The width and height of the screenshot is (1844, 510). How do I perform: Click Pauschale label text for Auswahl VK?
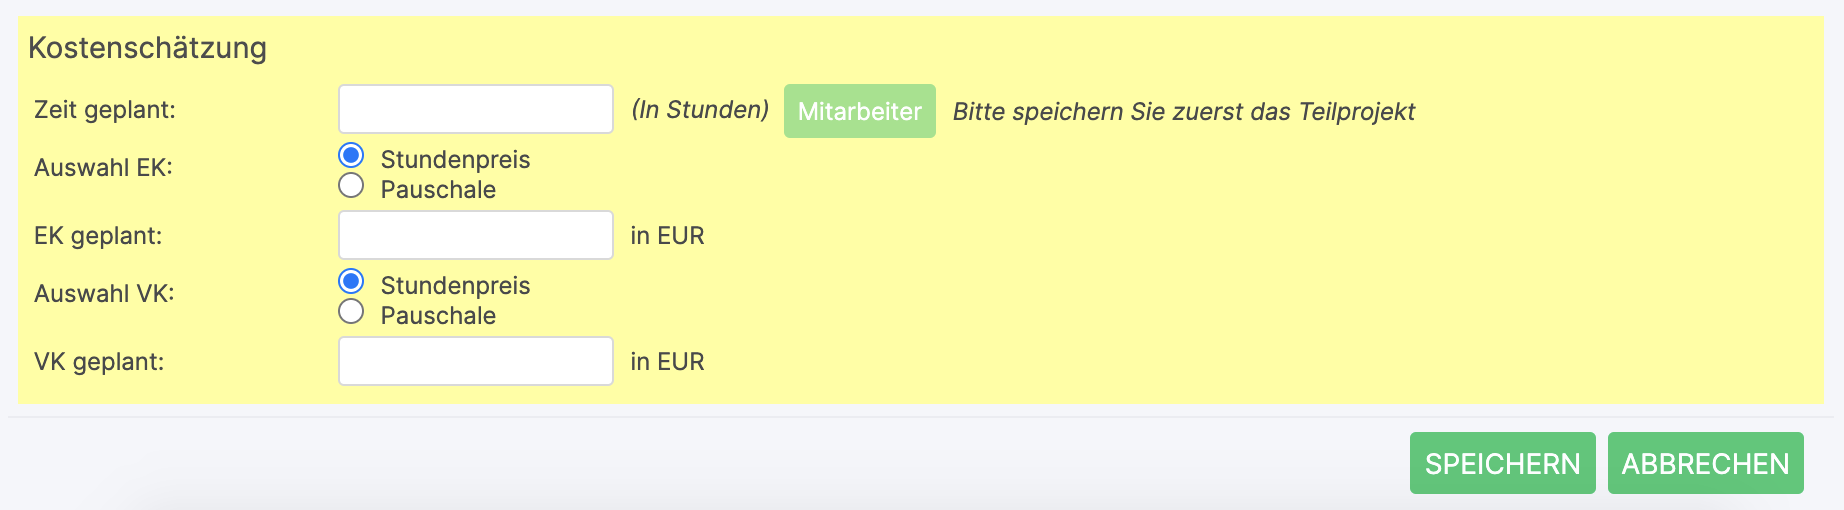(x=438, y=316)
